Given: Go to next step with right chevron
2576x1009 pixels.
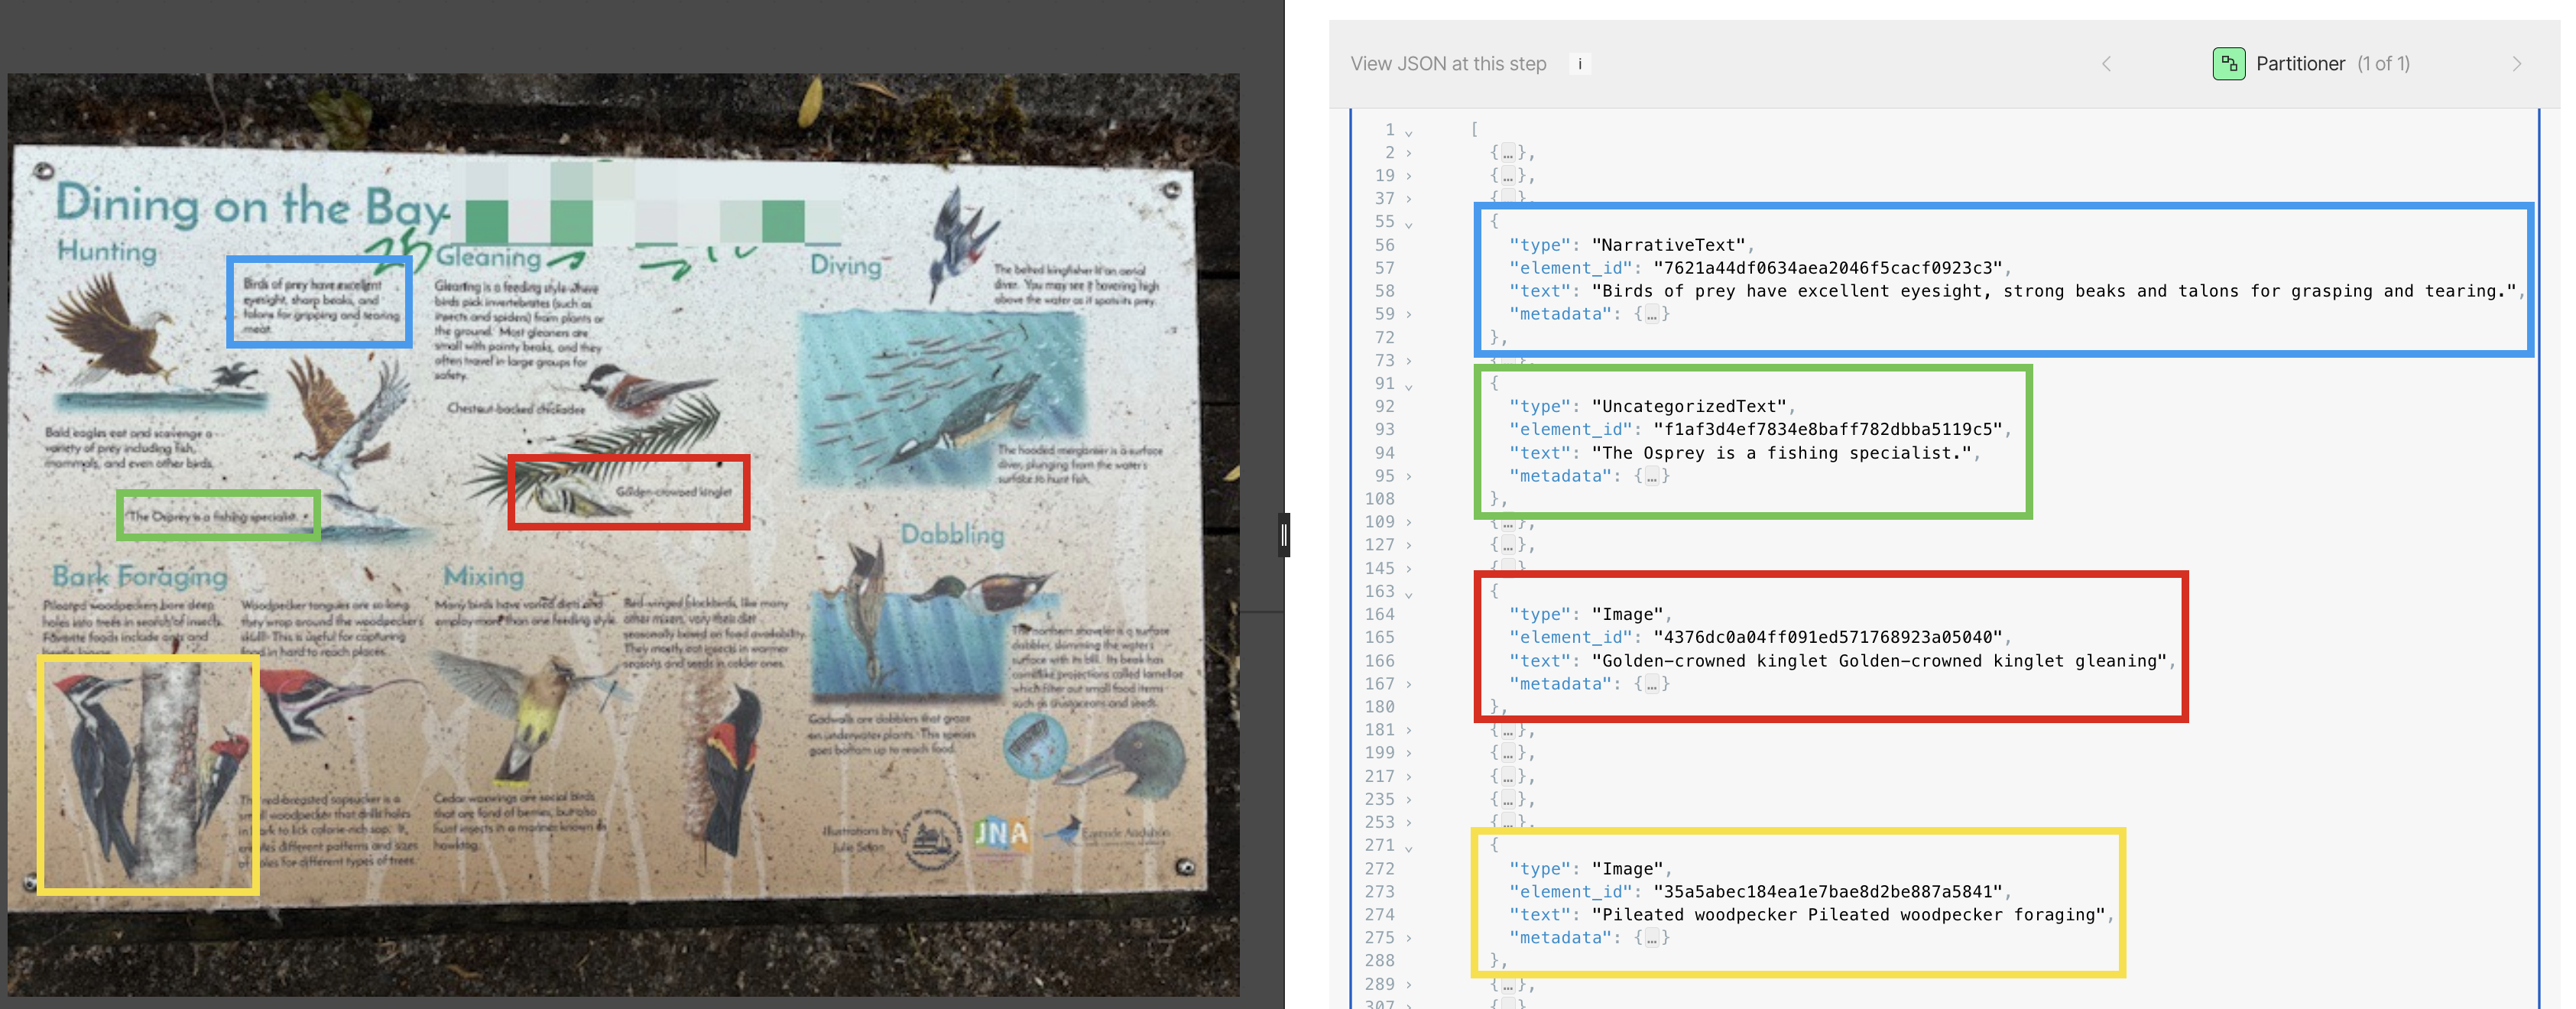Looking at the screenshot, I should tap(2516, 64).
